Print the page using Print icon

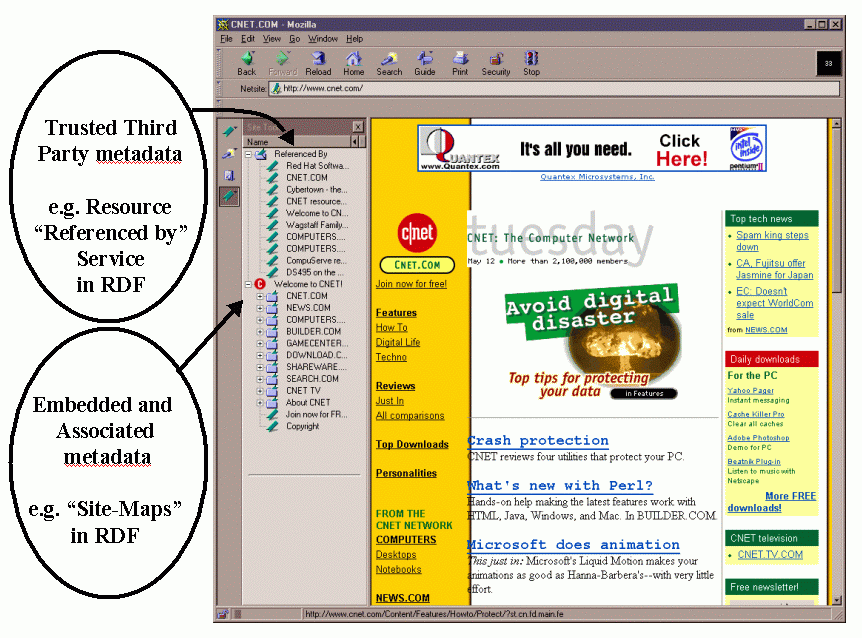coord(460,62)
